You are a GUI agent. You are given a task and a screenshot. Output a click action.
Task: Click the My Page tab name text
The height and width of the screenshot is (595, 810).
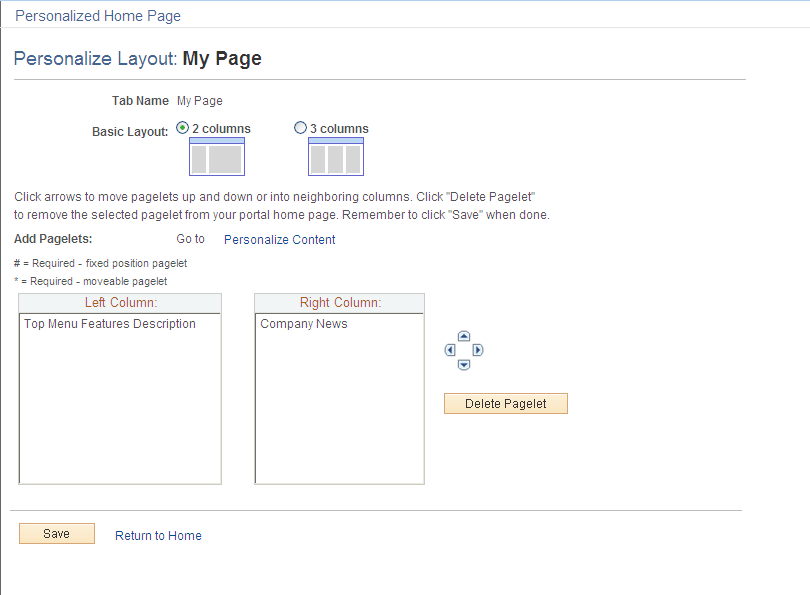click(199, 100)
